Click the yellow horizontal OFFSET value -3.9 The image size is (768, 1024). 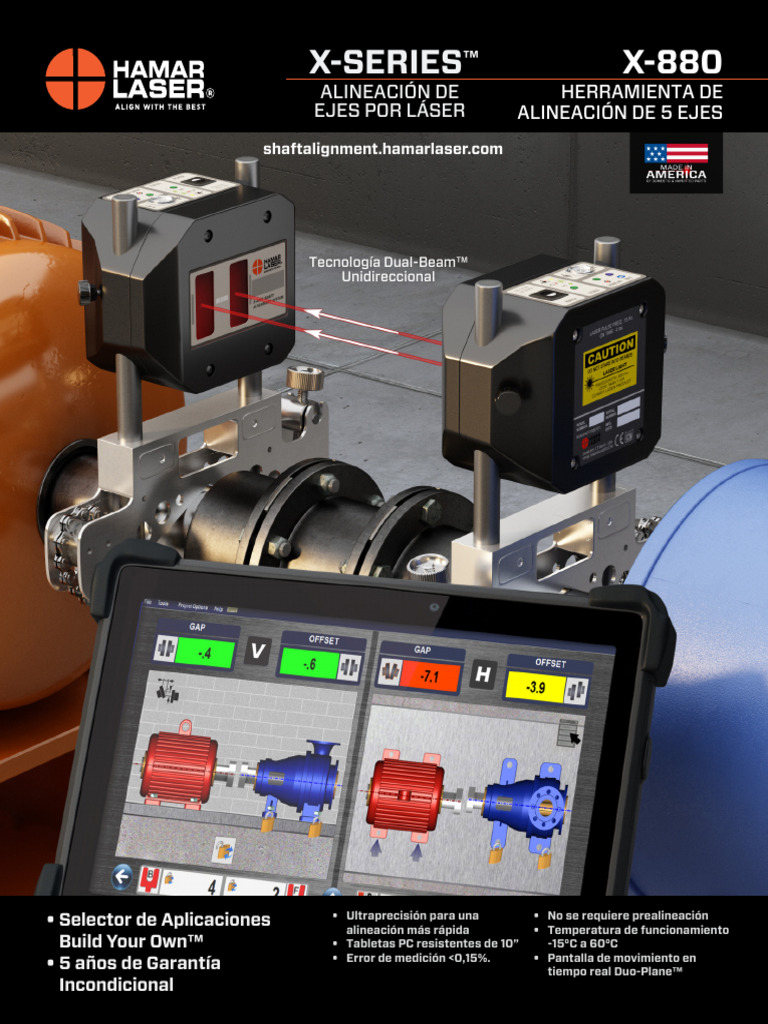pos(536,688)
